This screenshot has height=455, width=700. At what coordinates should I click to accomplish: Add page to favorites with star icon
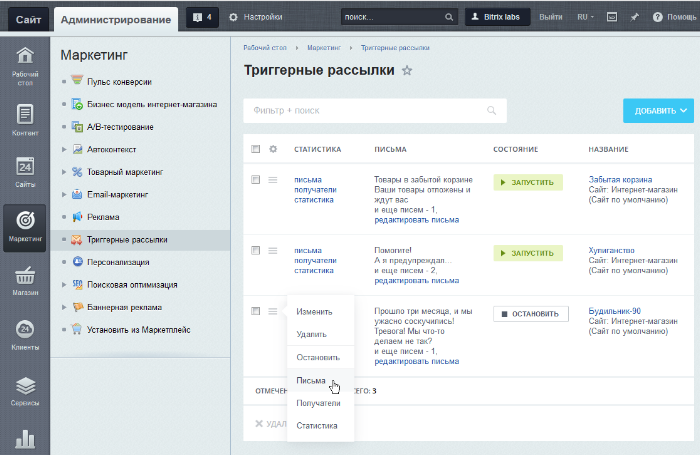[407, 71]
